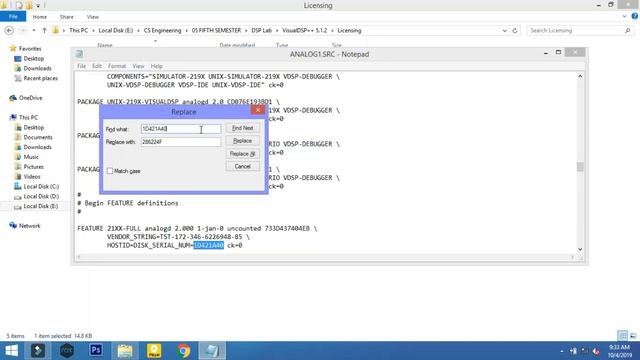Viewport: 640px width, 360px height.
Task: Open address bar history dropdown
Action: 504,31
